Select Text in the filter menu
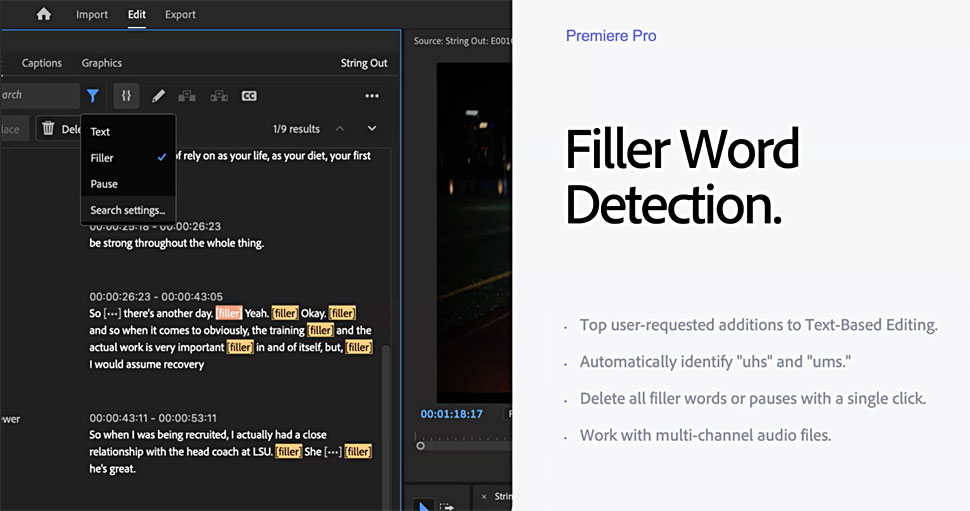This screenshot has width=970, height=511. coord(128,131)
